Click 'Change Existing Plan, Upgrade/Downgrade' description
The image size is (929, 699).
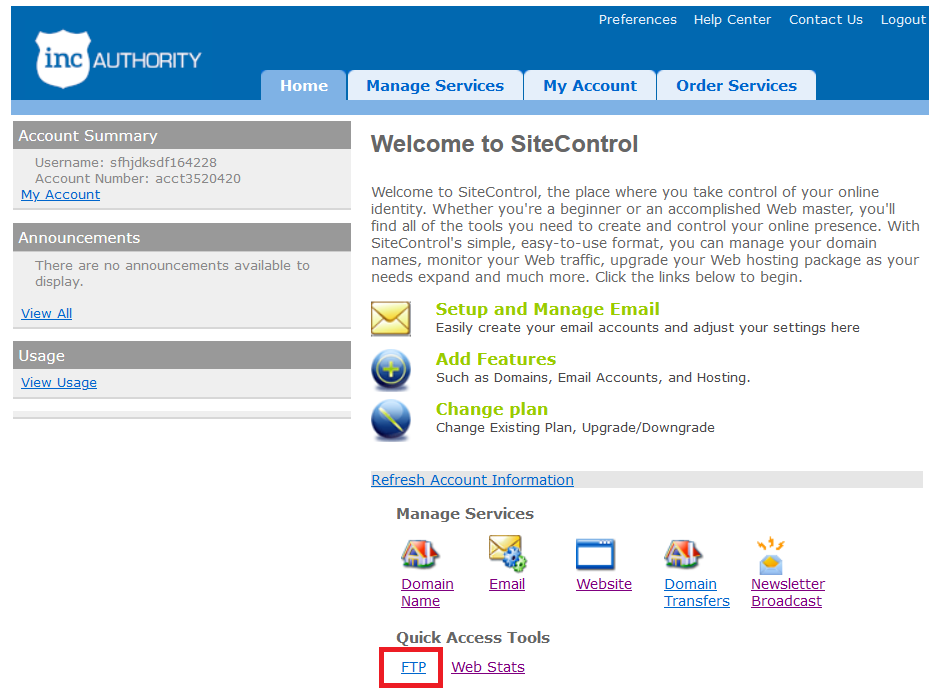tap(575, 428)
